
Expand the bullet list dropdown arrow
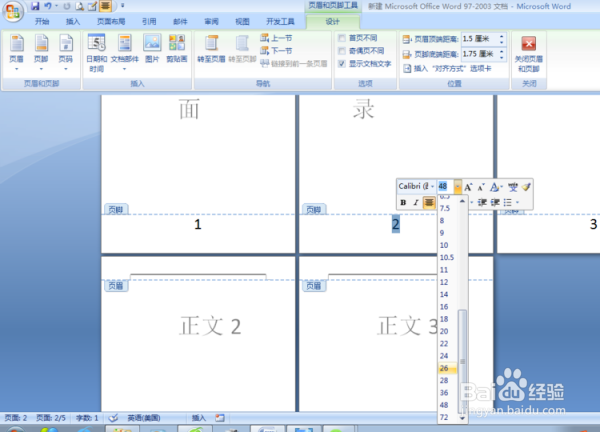click(x=517, y=202)
